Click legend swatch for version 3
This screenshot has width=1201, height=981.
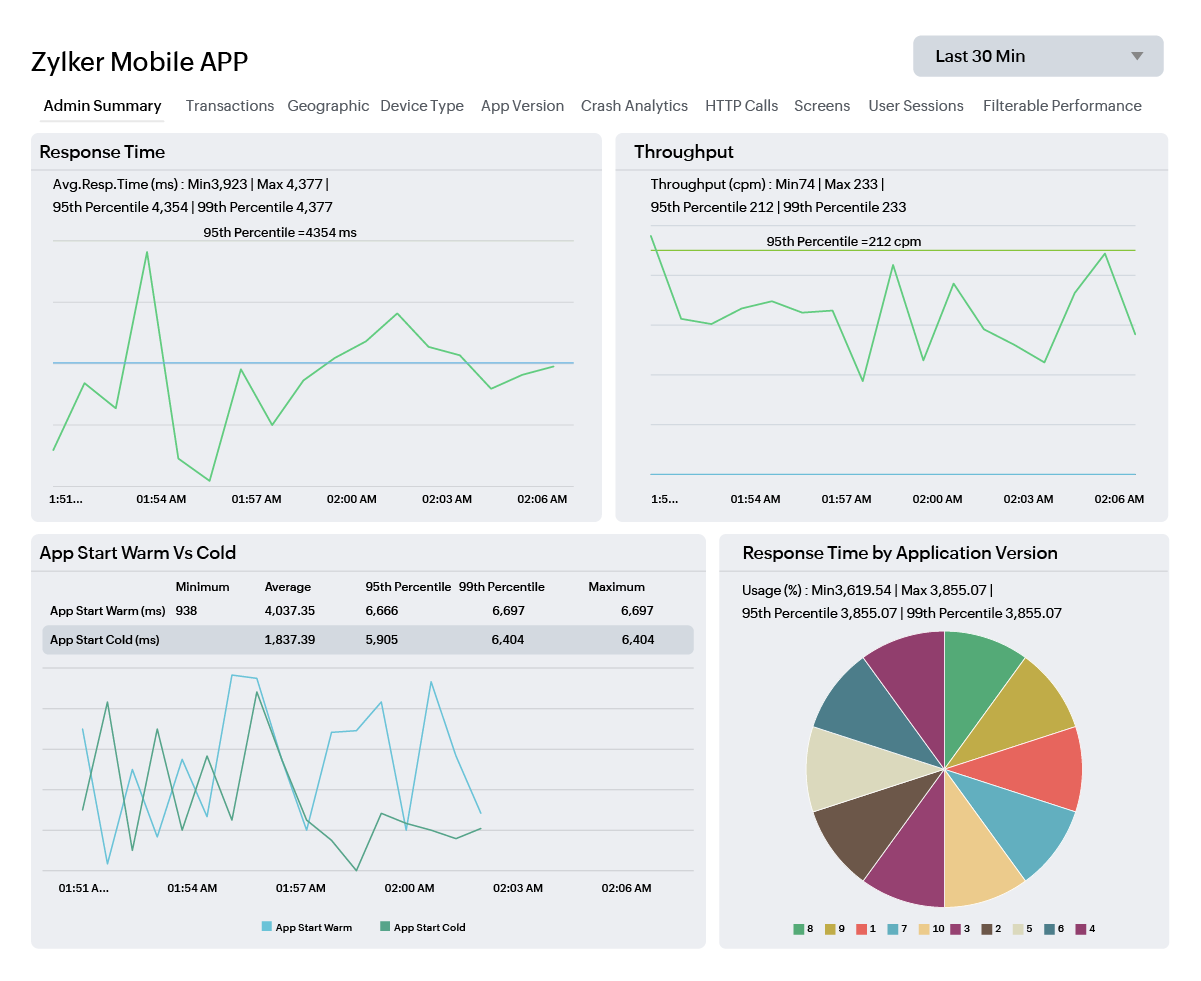[956, 929]
